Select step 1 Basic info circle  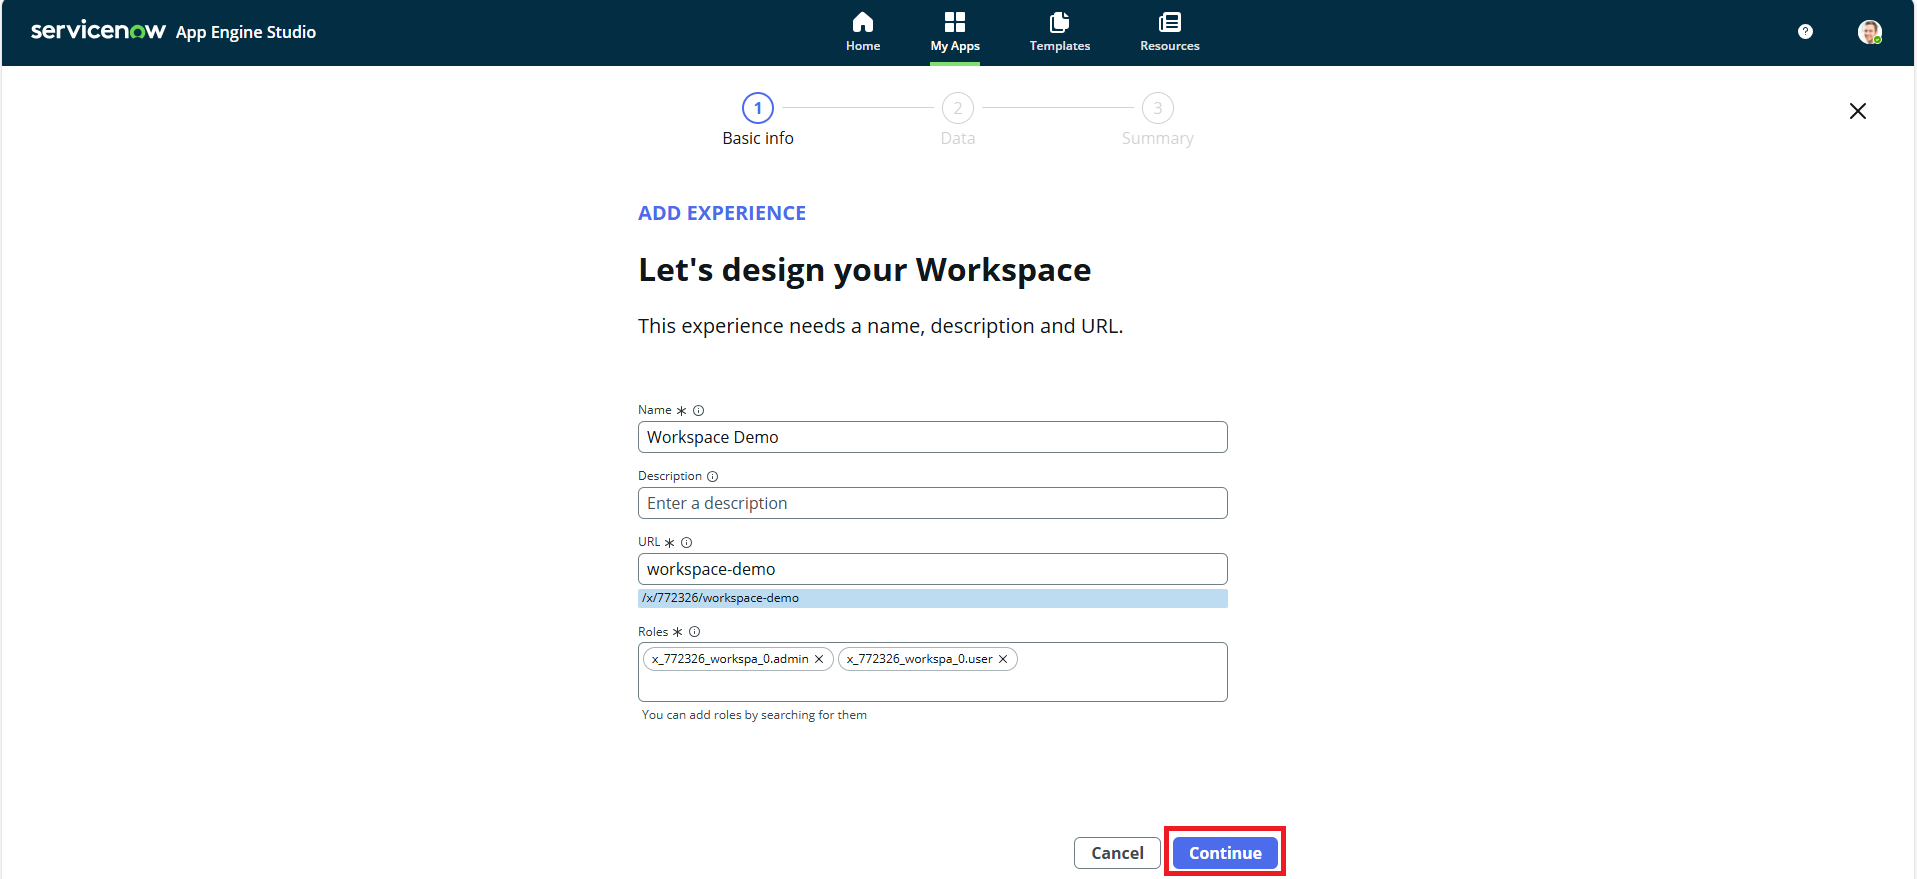pyautogui.click(x=757, y=108)
